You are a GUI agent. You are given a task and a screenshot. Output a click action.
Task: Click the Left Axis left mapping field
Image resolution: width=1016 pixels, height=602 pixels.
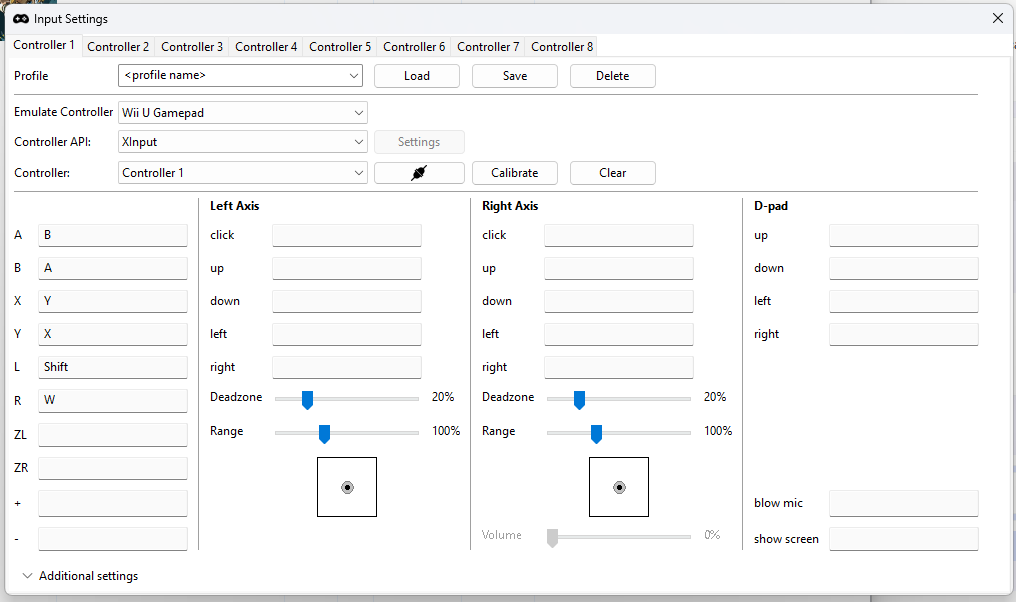(x=347, y=334)
